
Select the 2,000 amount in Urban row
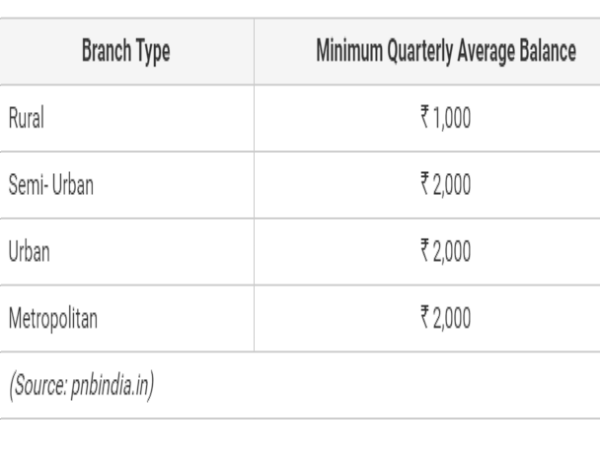tap(452, 252)
